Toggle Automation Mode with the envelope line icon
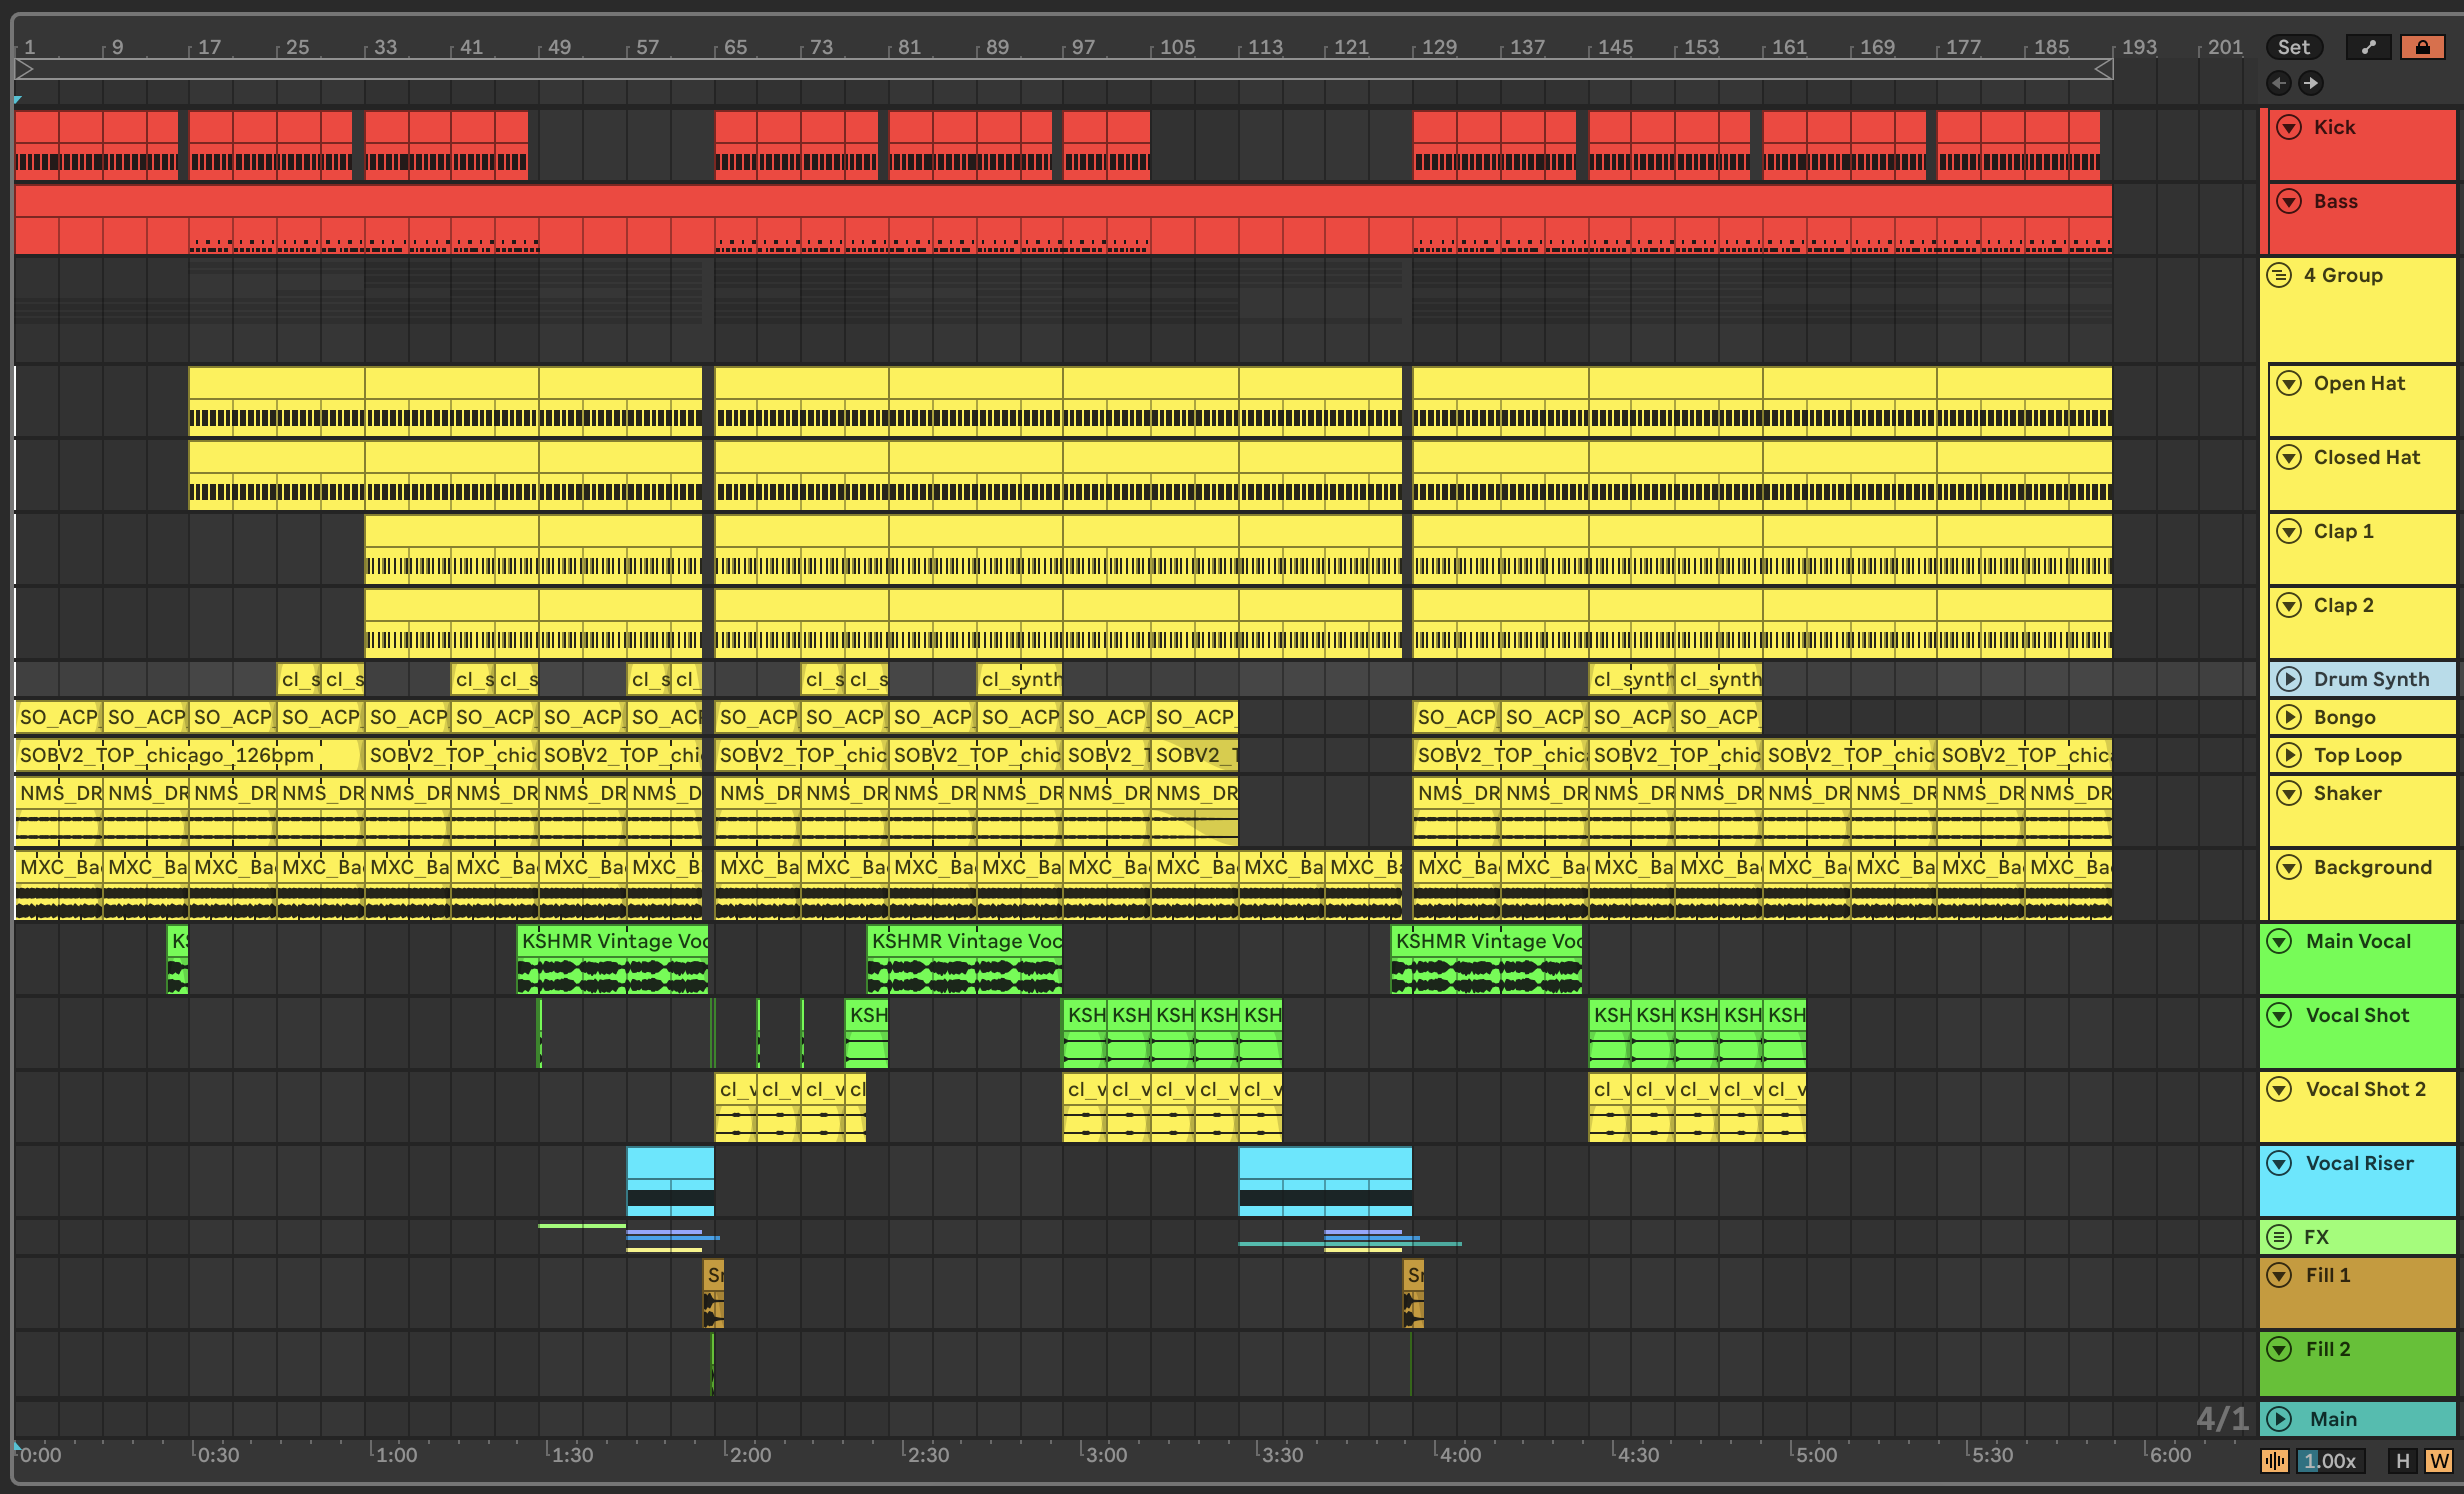Viewport: 2464px width, 1494px height. (2368, 47)
